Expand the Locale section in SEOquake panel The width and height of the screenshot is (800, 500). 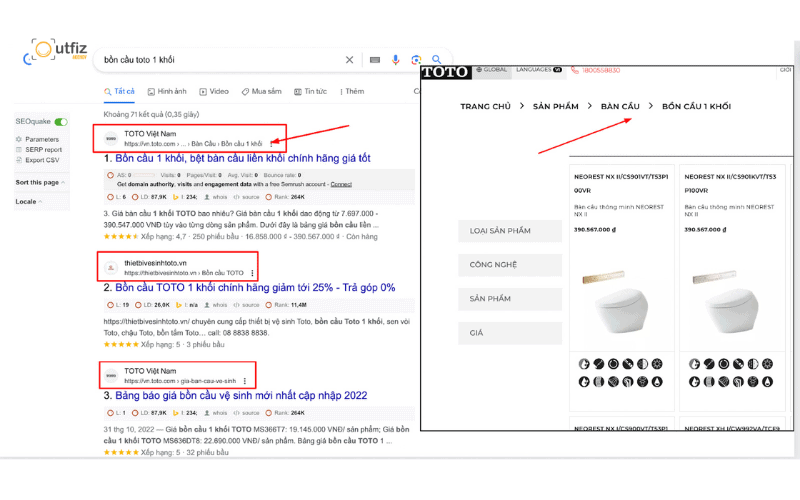pyautogui.click(x=29, y=202)
